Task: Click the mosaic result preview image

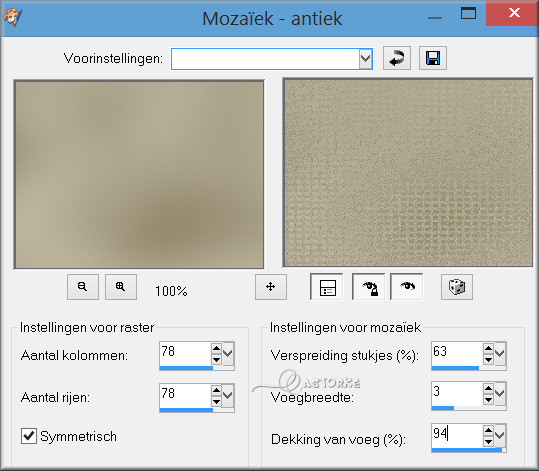Action: (408, 173)
